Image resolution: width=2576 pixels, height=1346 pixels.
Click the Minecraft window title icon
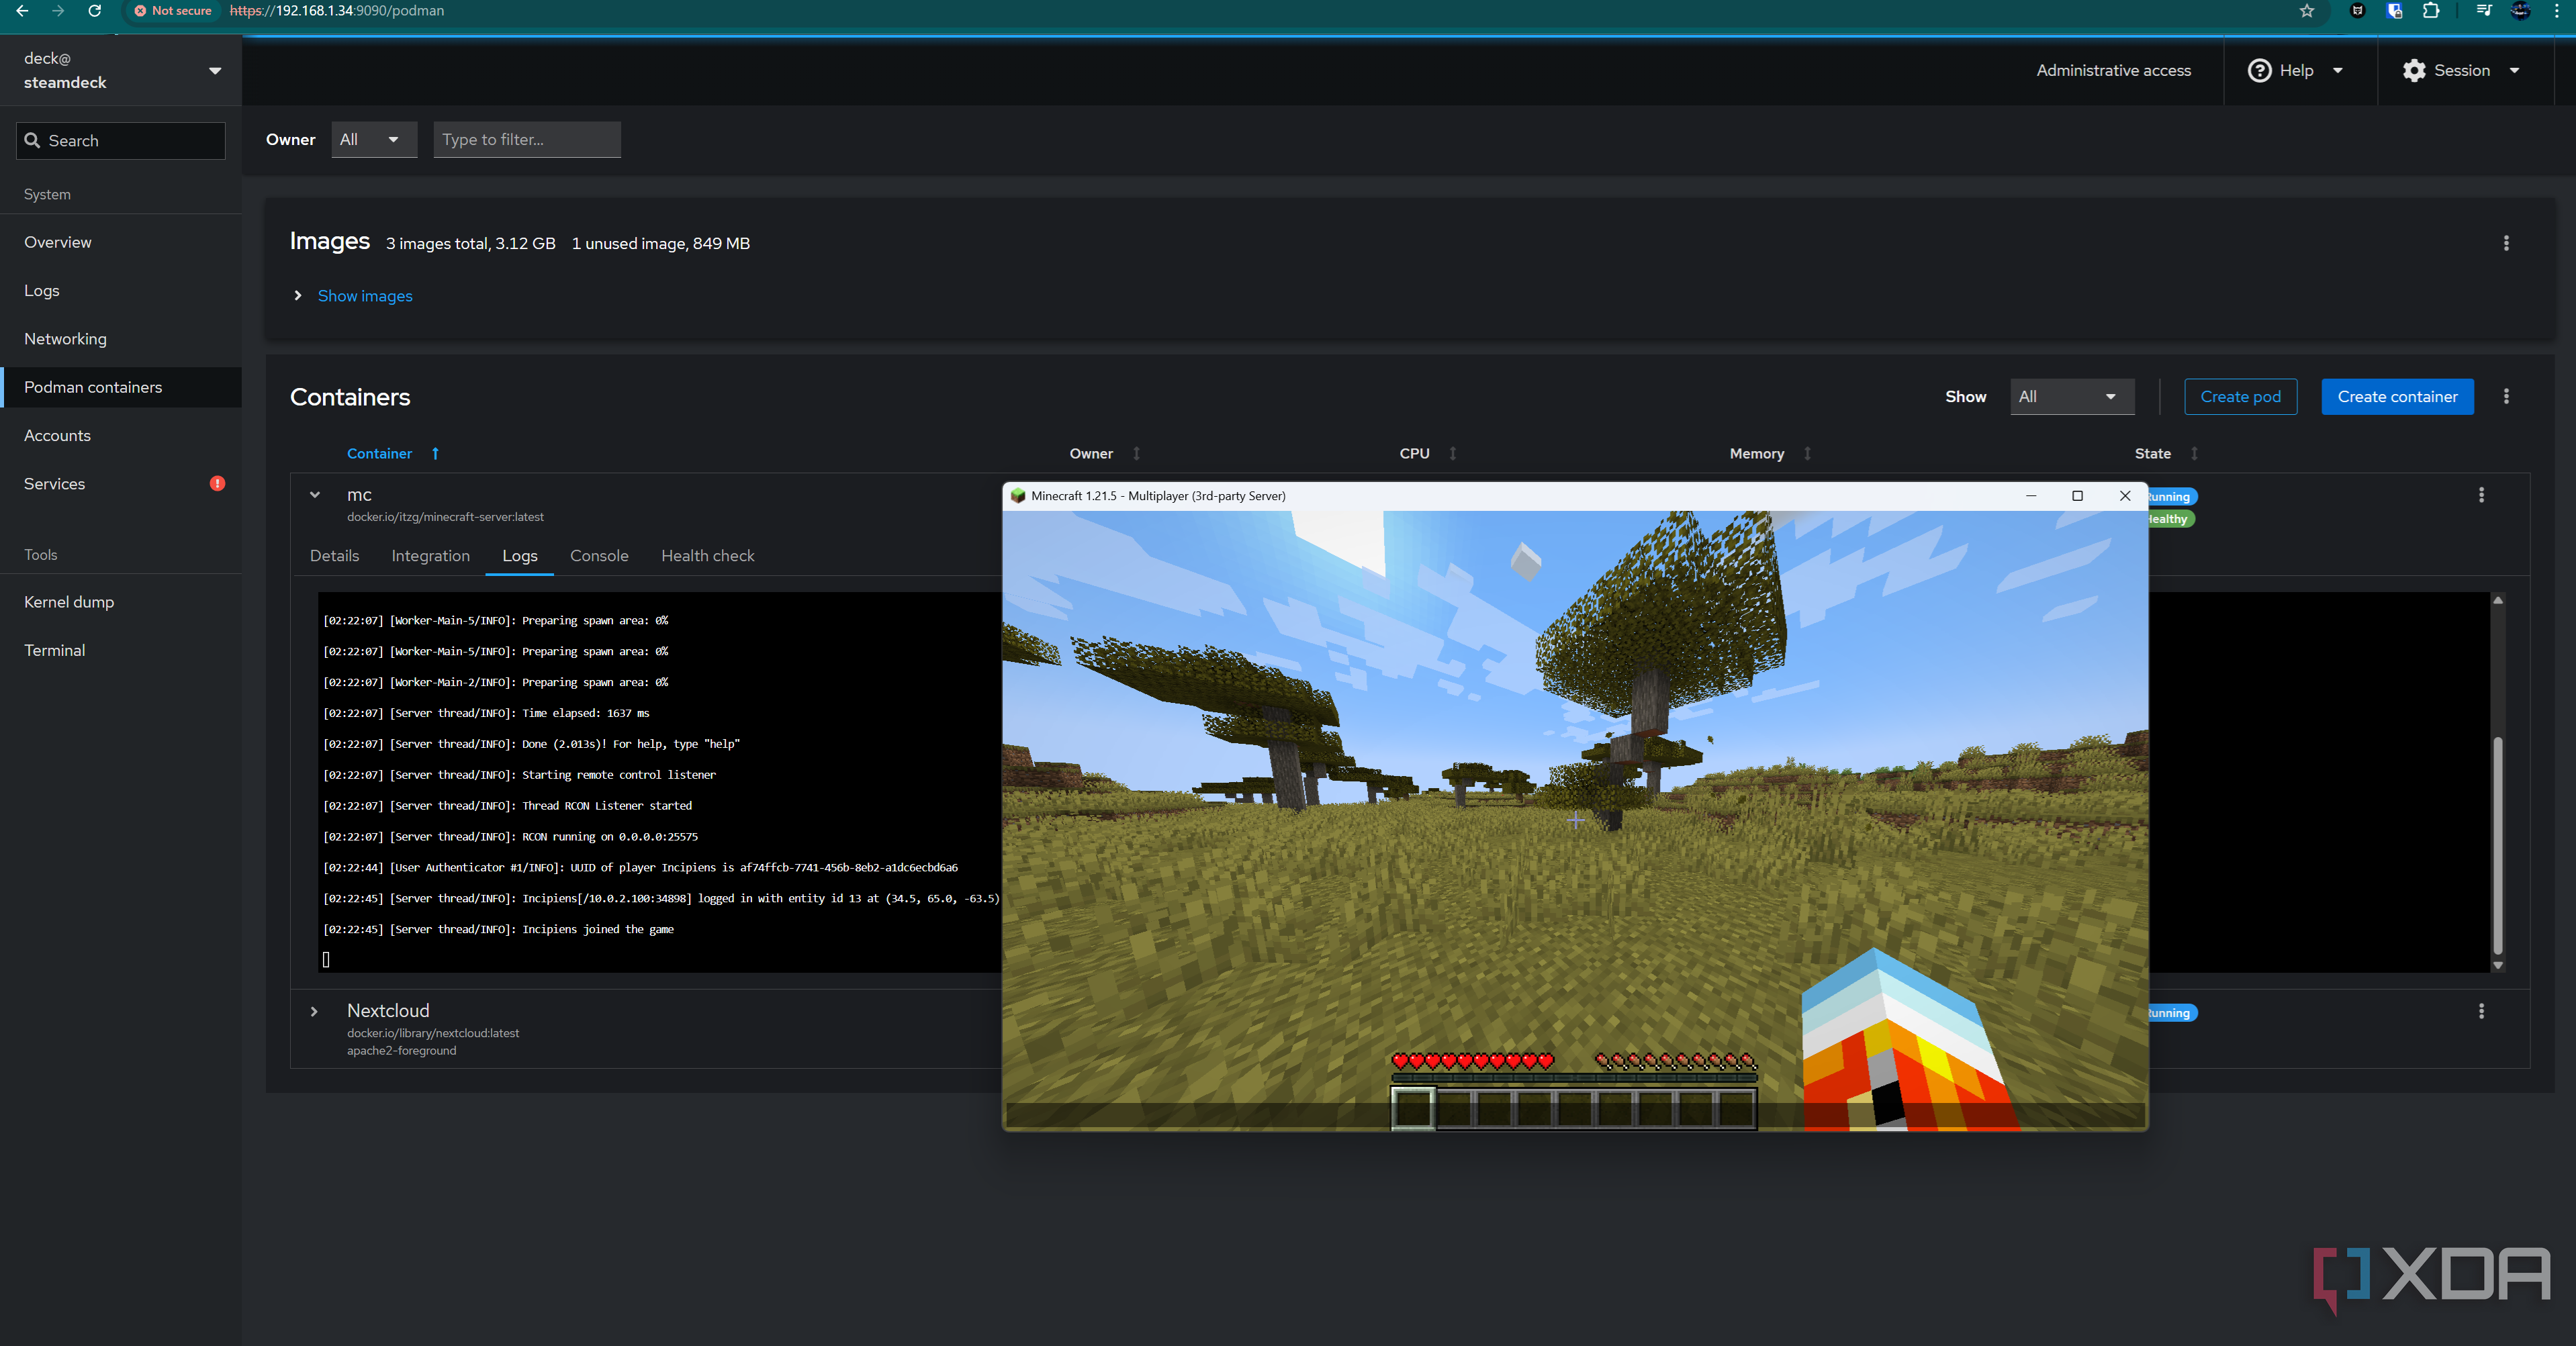pyautogui.click(x=1018, y=495)
